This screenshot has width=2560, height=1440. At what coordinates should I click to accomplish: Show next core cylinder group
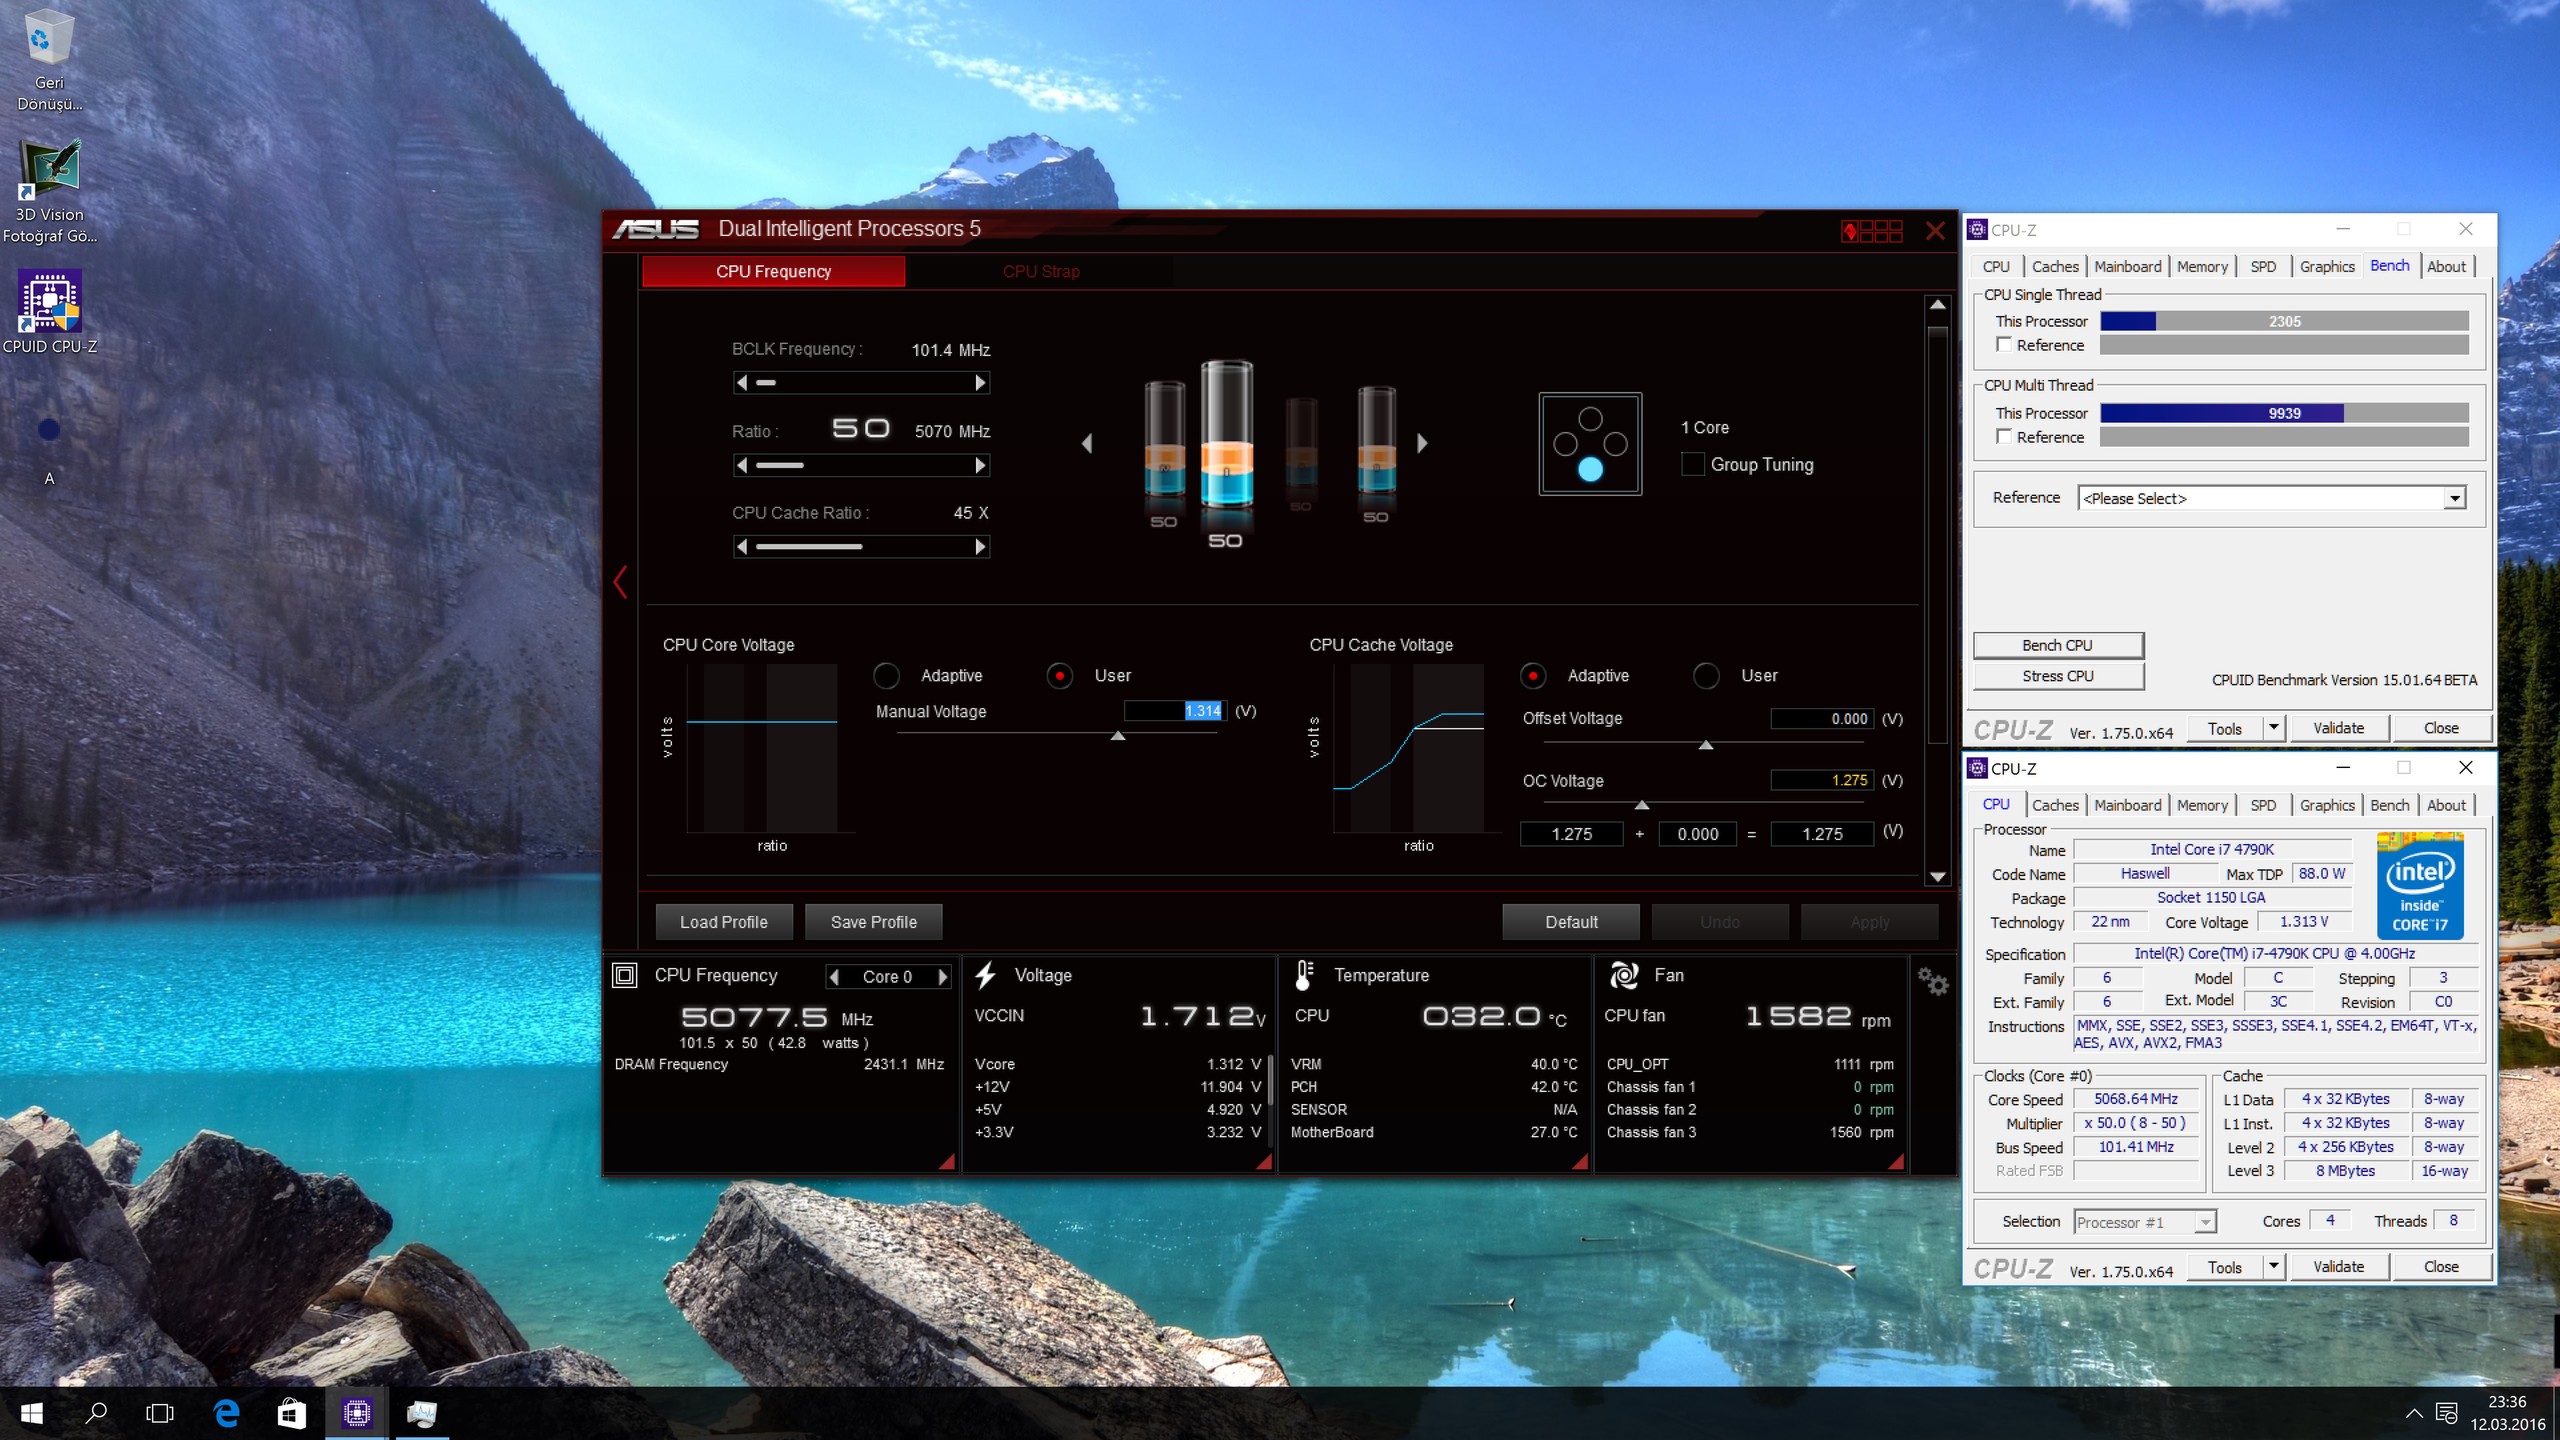tap(1422, 443)
